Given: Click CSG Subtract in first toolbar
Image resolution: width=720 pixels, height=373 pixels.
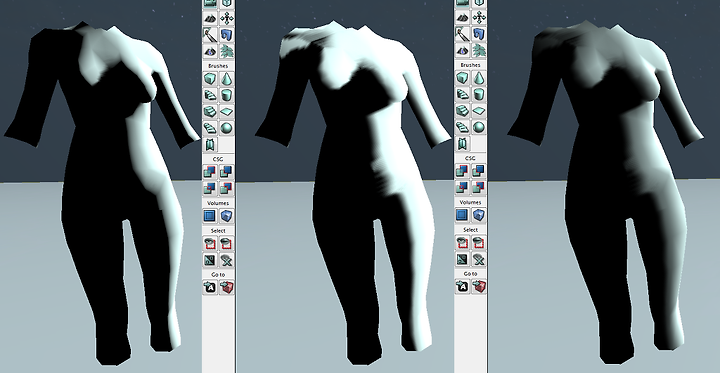Looking at the screenshot, I should tap(227, 172).
